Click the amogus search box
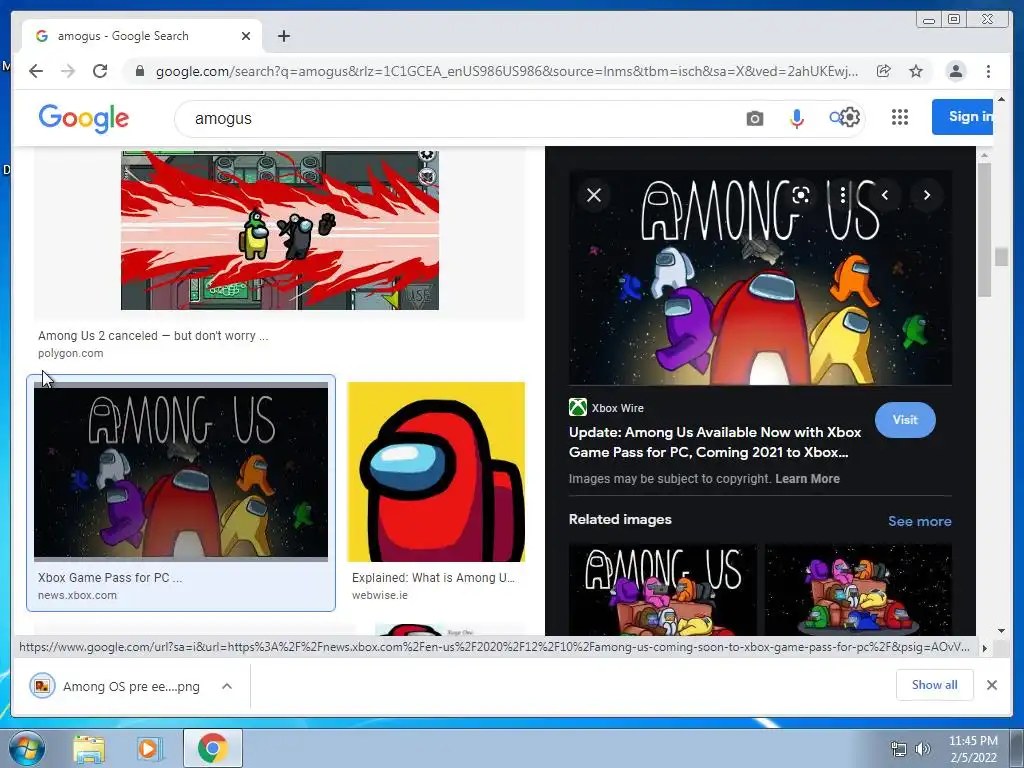 [x=457, y=118]
